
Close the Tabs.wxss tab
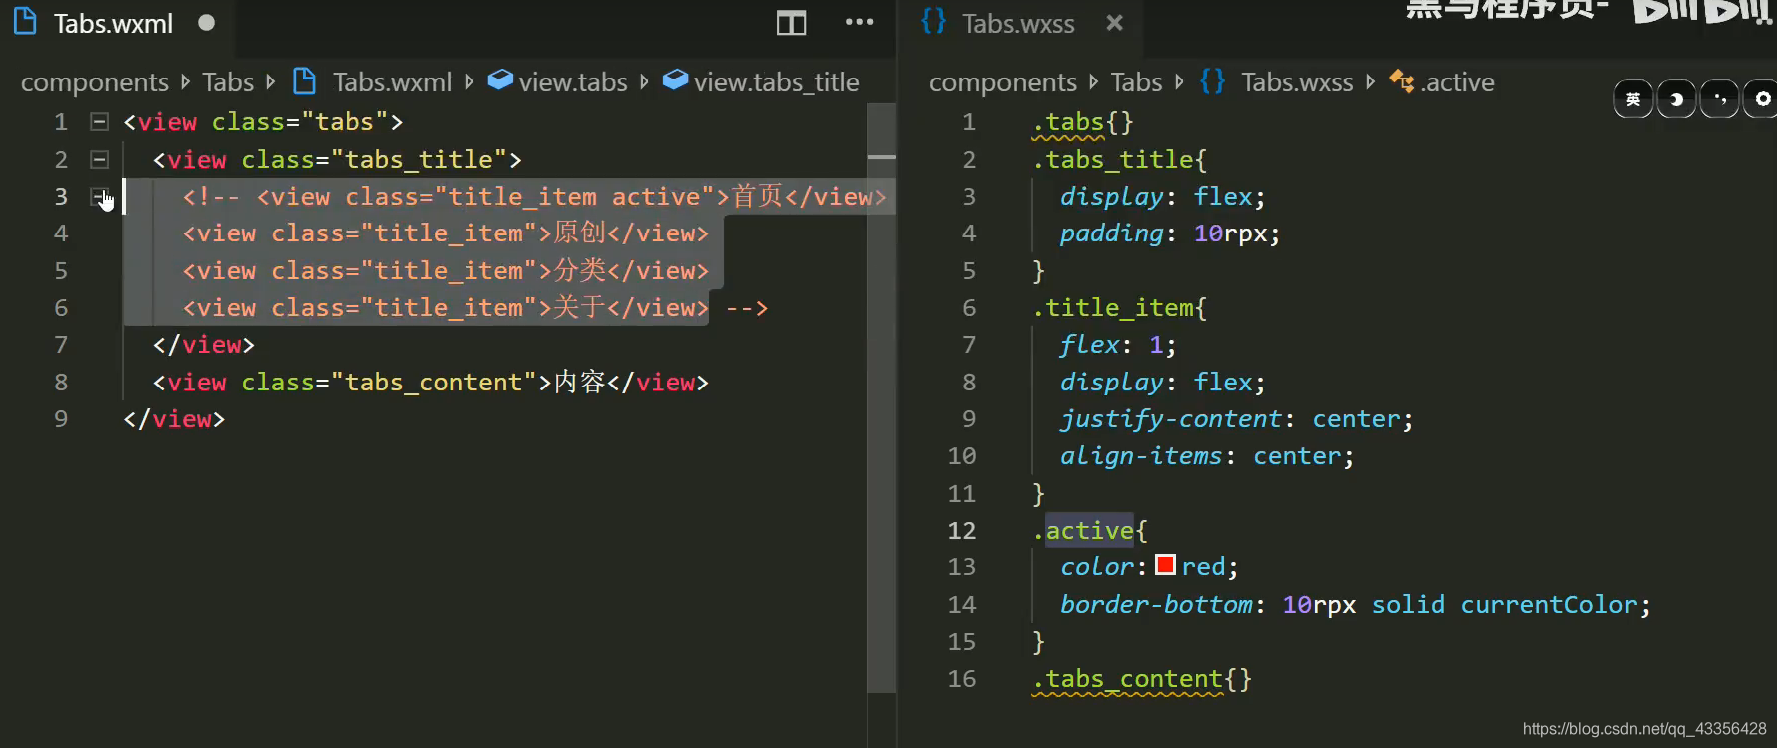click(1115, 23)
